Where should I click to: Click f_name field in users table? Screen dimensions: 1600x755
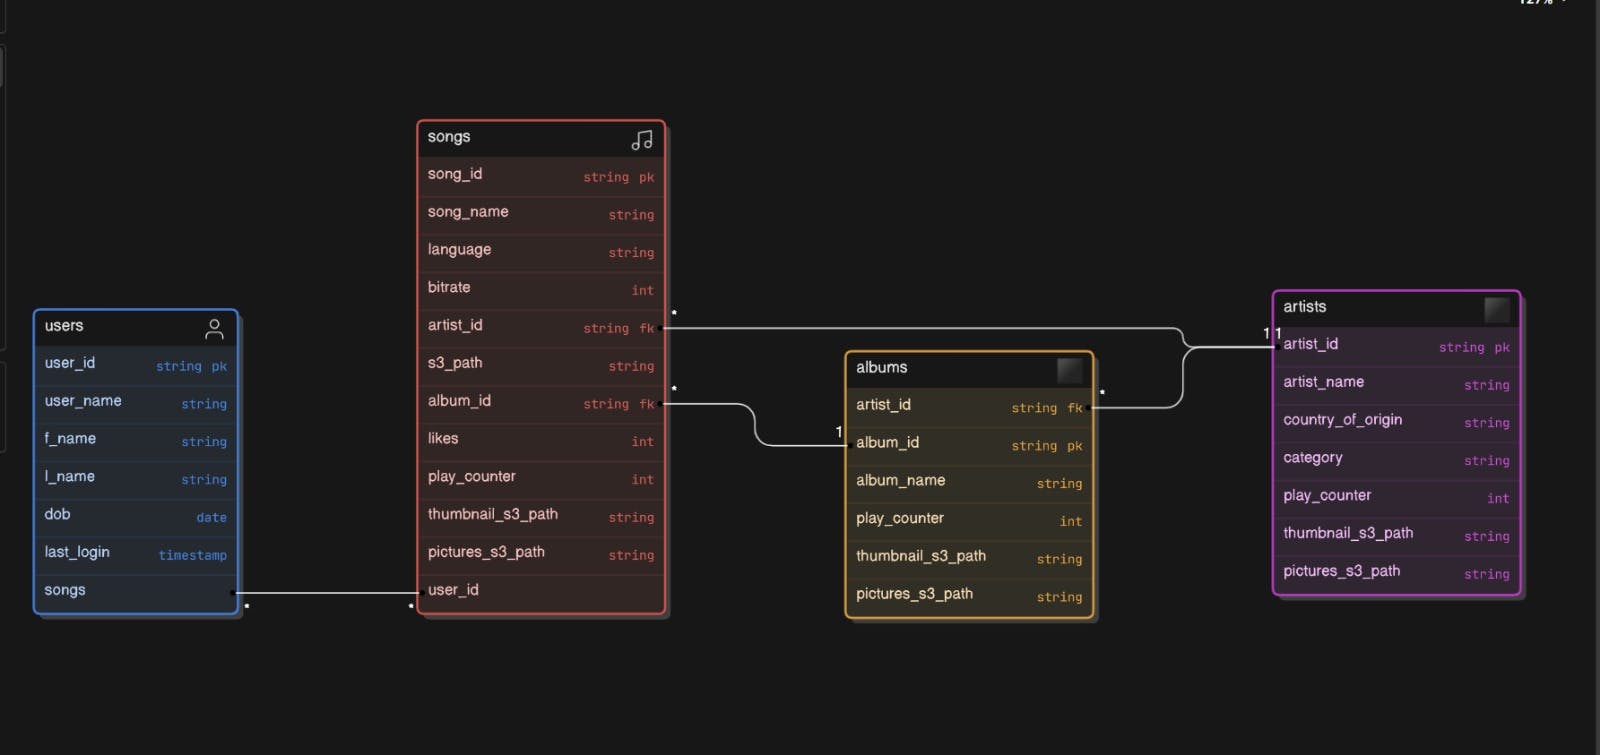click(x=136, y=441)
